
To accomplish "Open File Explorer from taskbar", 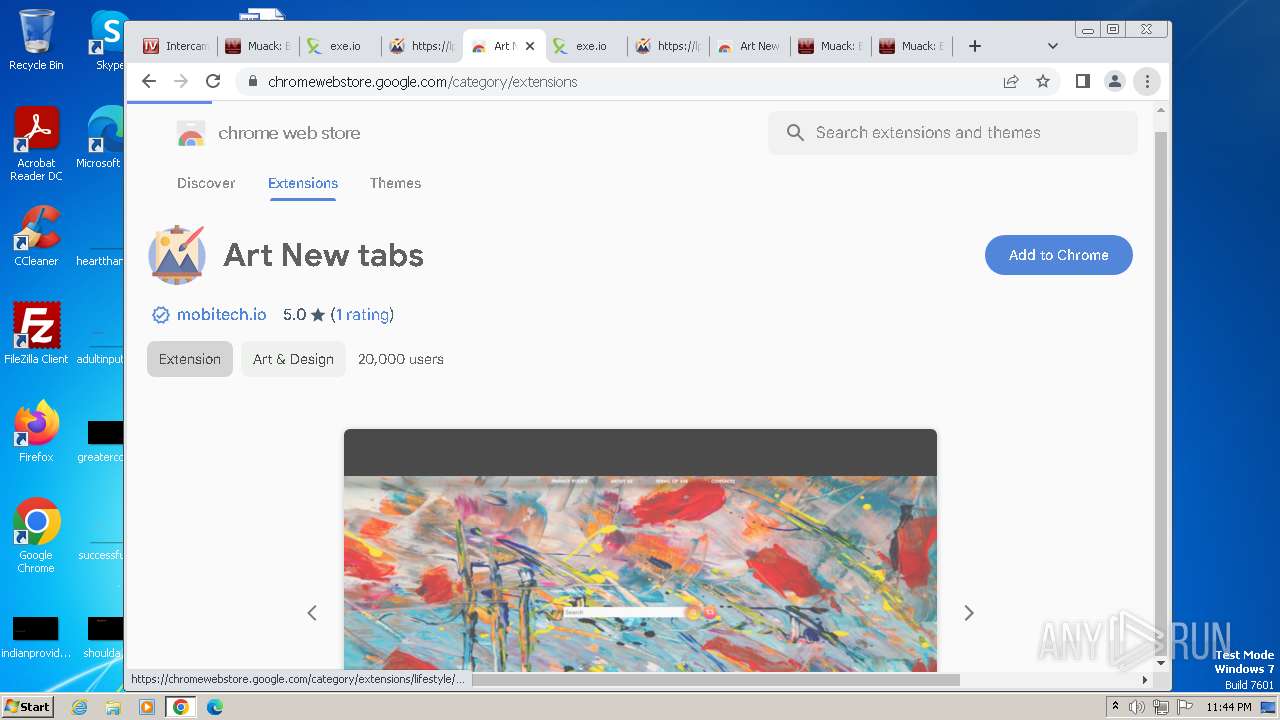I will pyautogui.click(x=113, y=707).
